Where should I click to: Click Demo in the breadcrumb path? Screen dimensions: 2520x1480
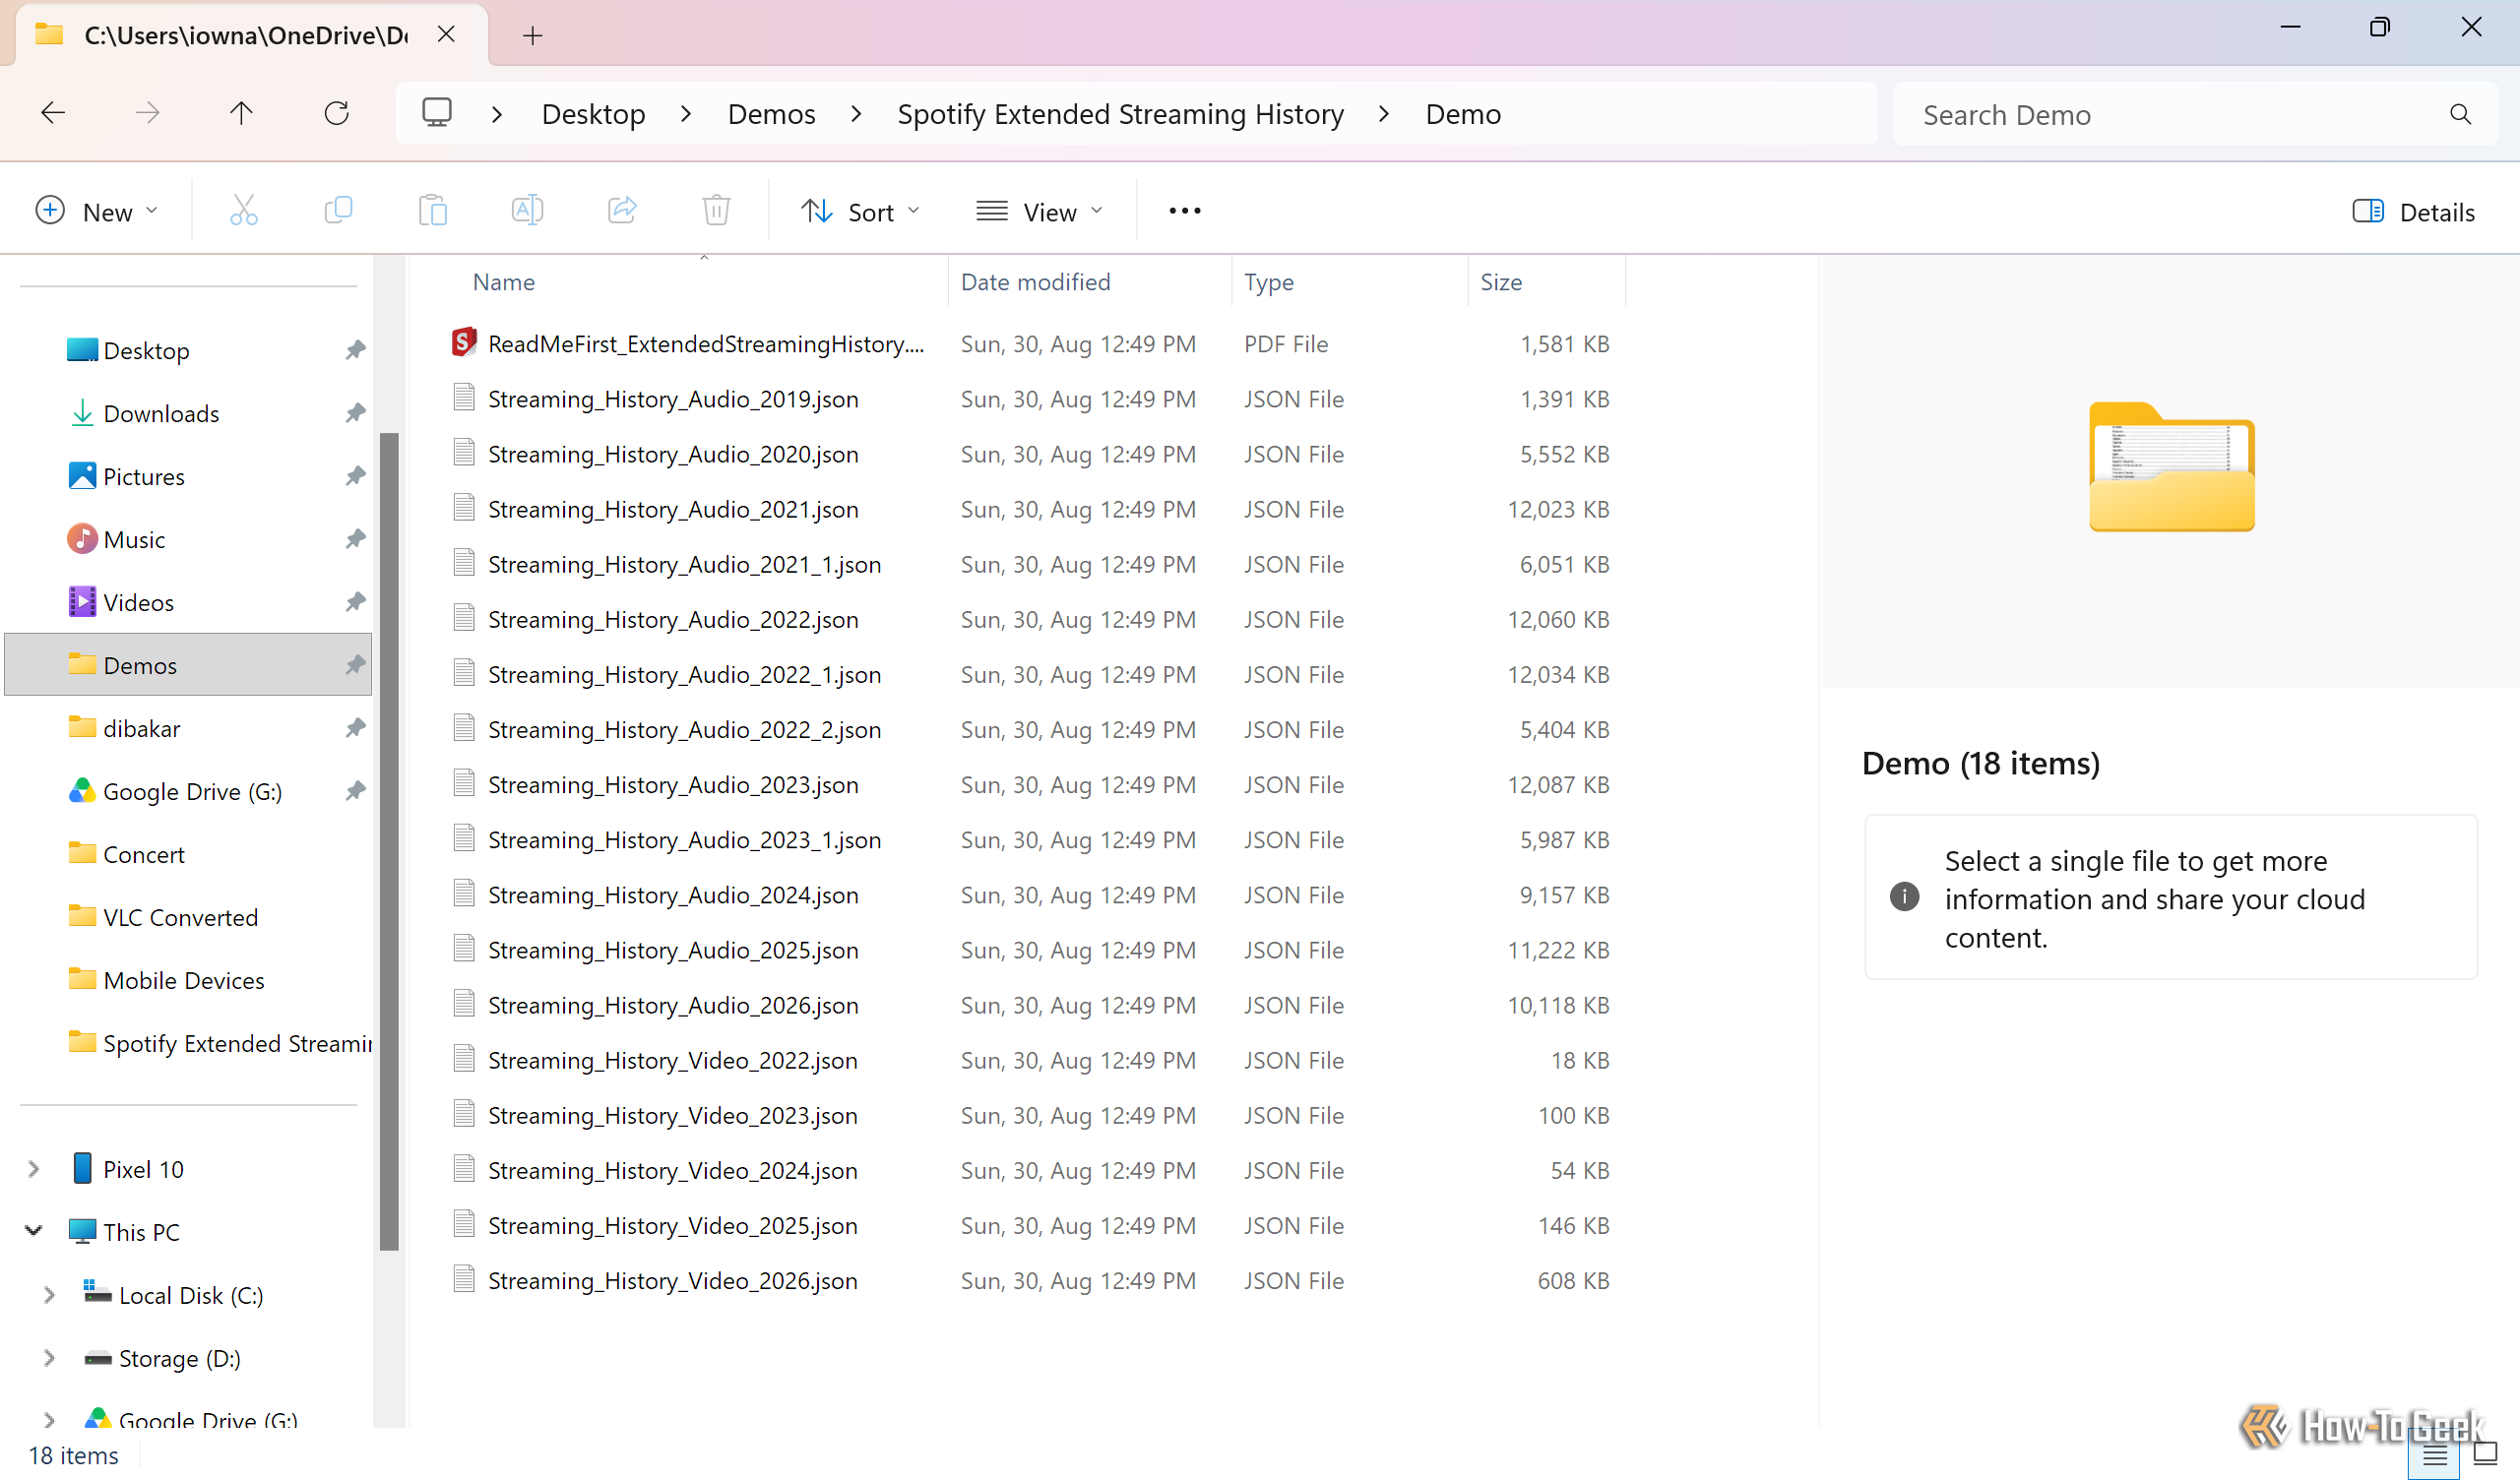click(1463, 114)
